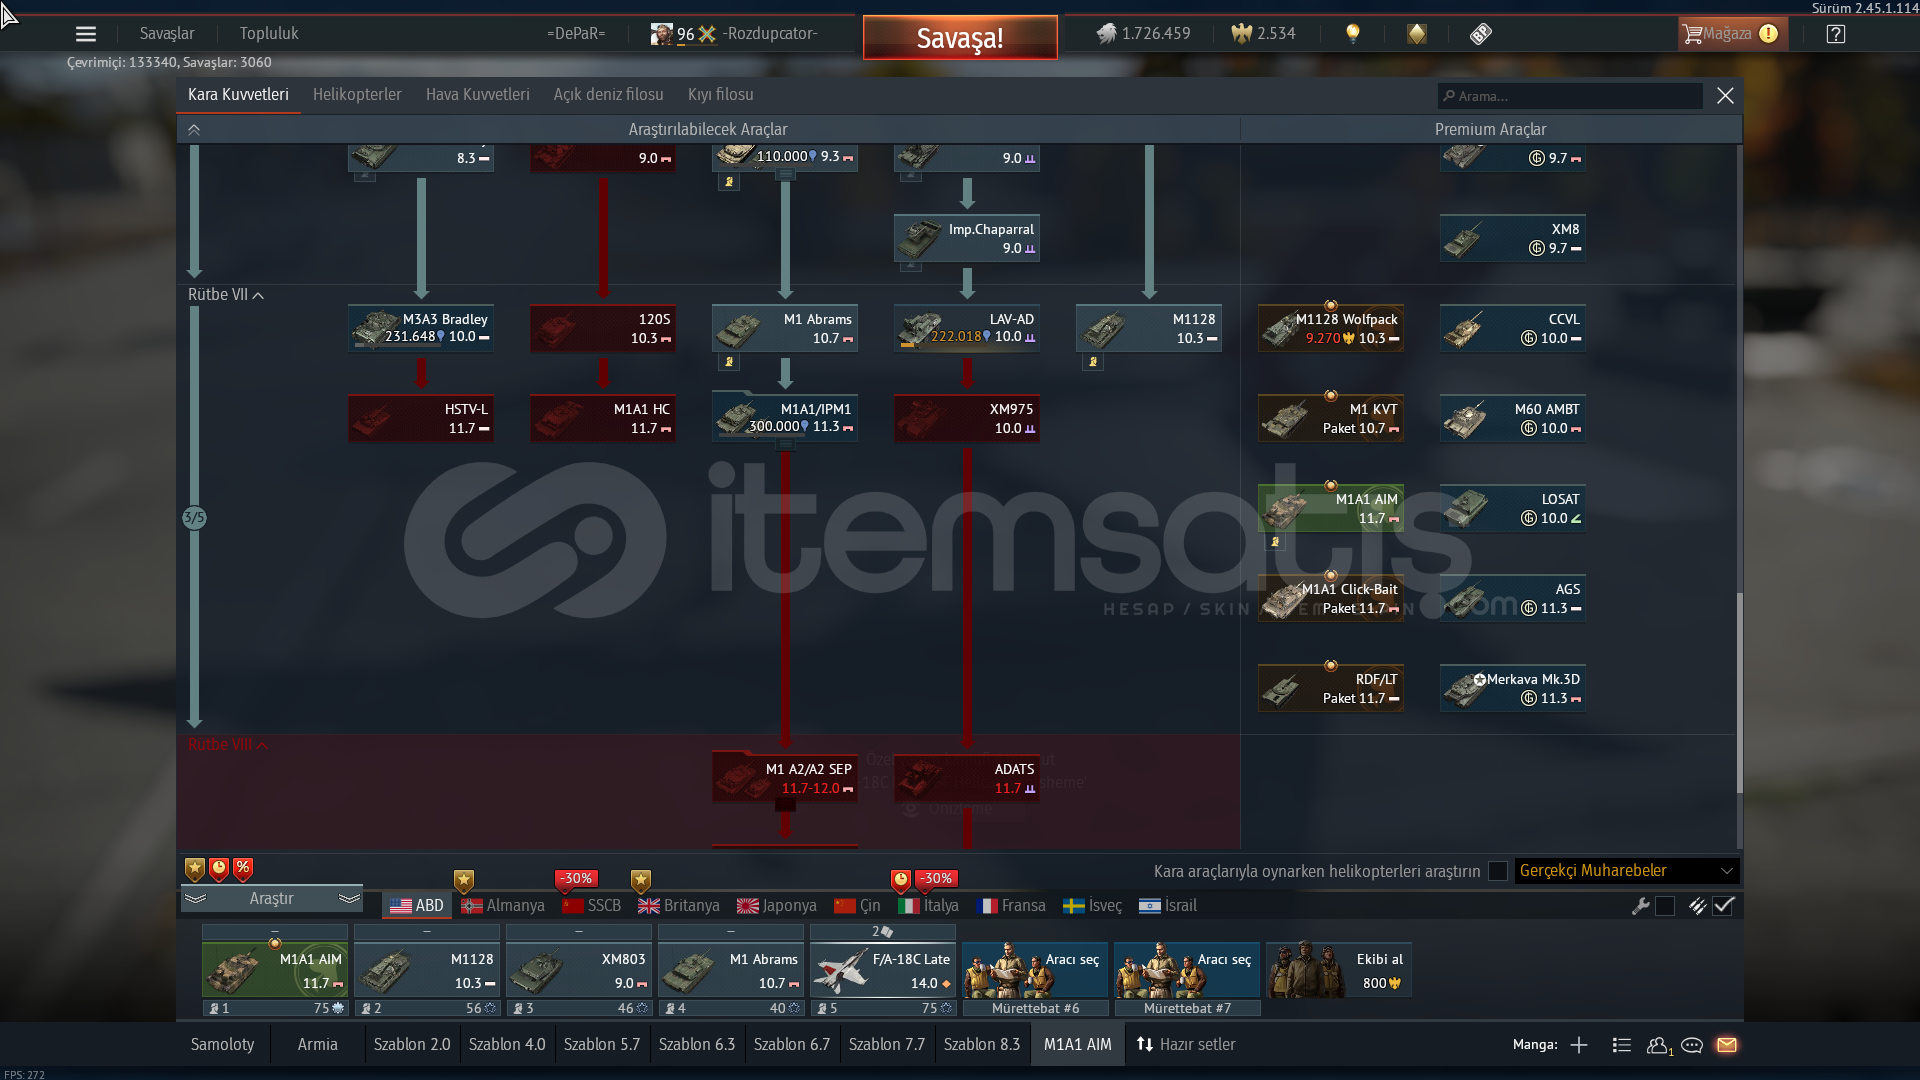Click the Golden Eagles currency icon

(x=1241, y=34)
